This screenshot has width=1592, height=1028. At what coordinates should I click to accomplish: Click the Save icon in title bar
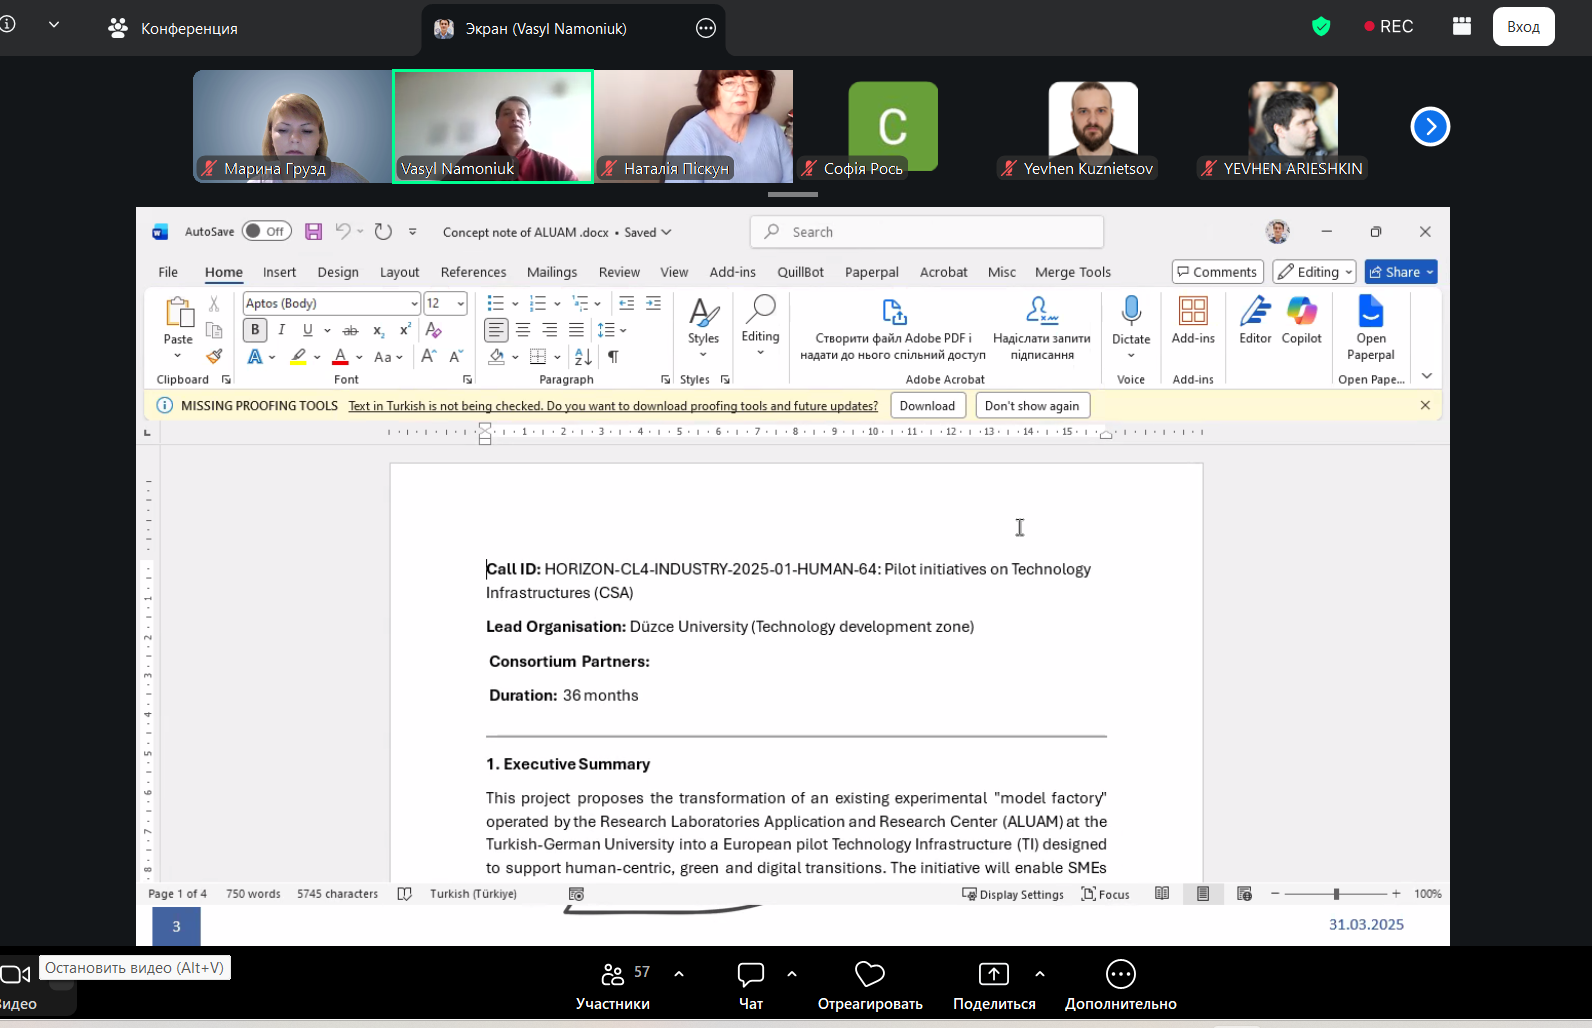click(313, 232)
